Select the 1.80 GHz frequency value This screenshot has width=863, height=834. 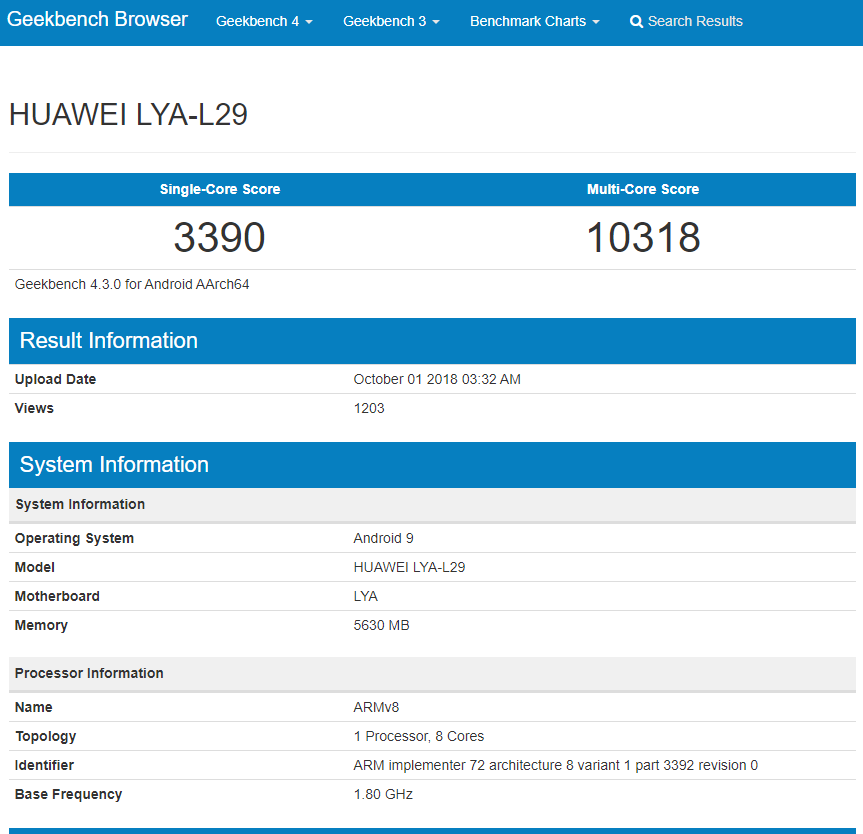click(x=383, y=795)
